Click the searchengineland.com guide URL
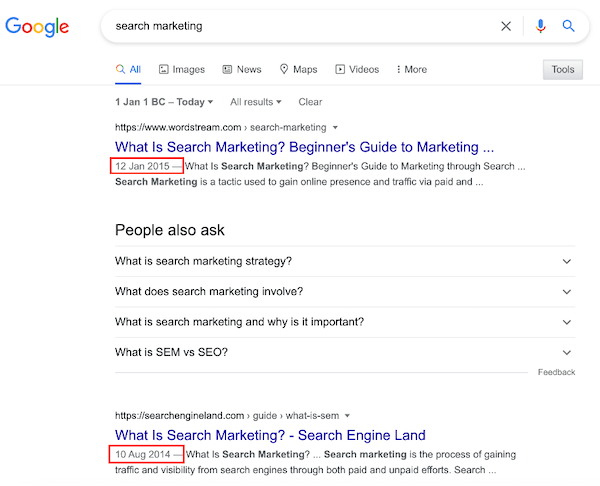600x486 pixels. (227, 416)
